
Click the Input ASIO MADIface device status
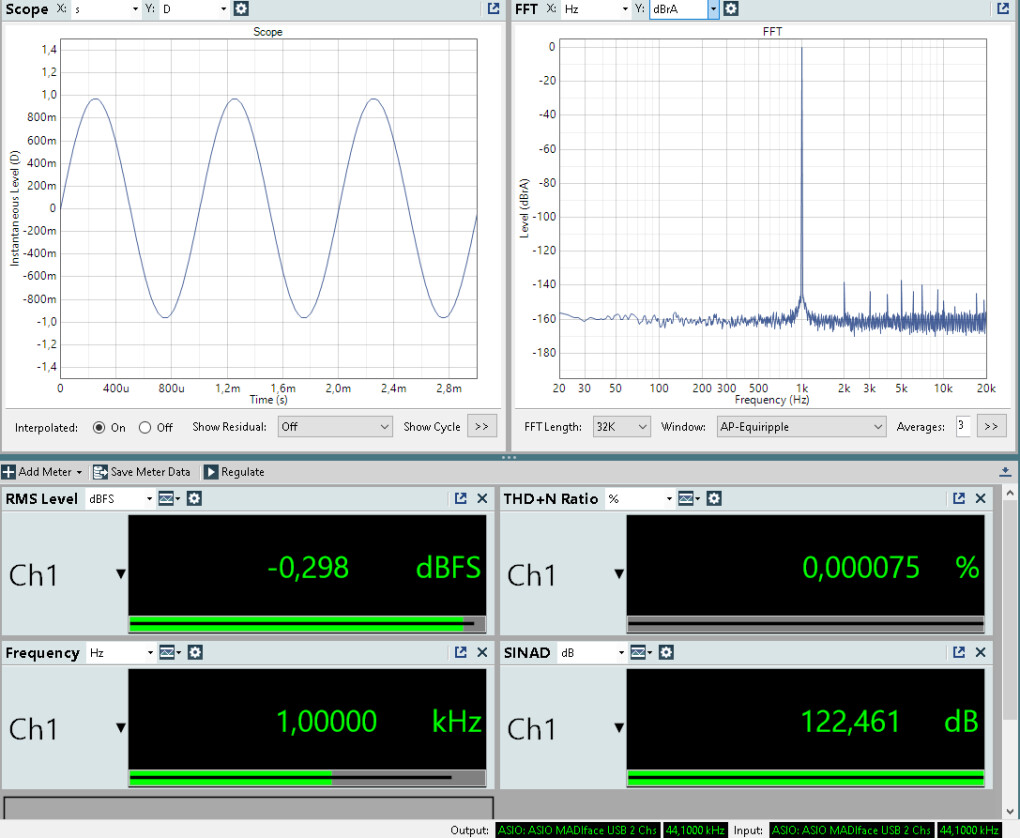click(852, 830)
